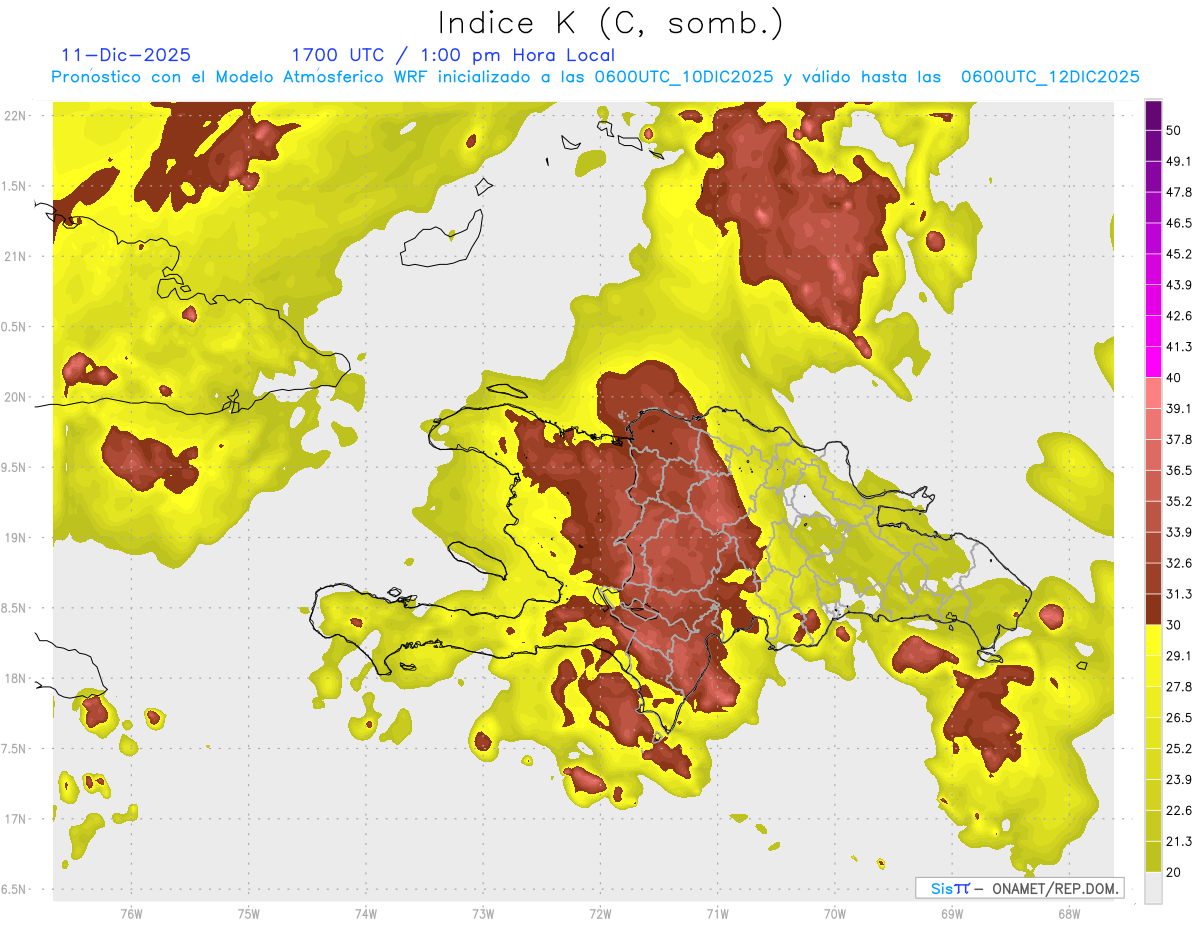Click the "Indice K (C, somb.)" title
This screenshot has height=927, width=1200.
(x=611, y=23)
